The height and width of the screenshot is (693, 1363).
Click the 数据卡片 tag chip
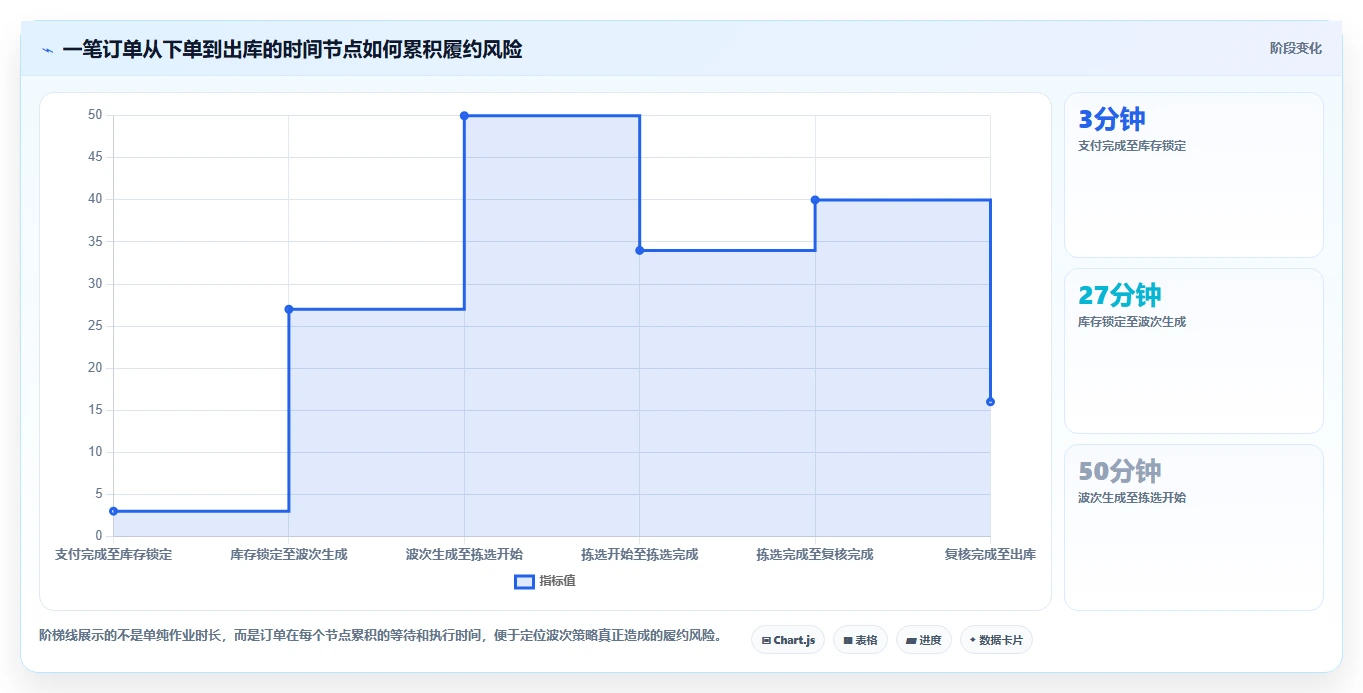(996, 640)
